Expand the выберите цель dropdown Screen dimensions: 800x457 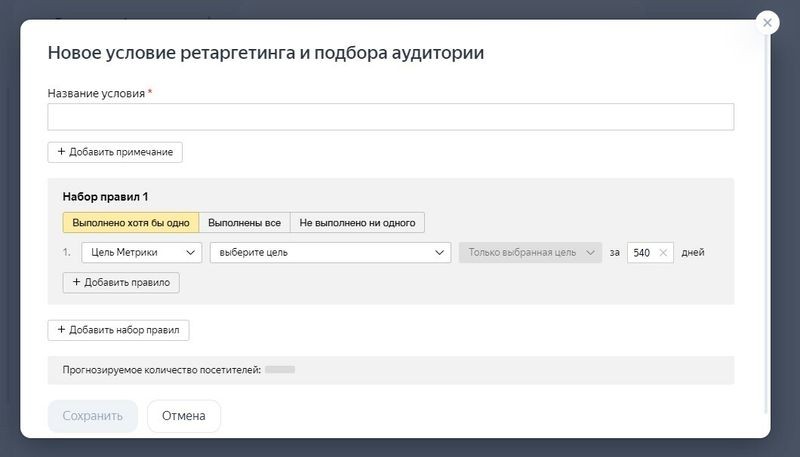329,253
